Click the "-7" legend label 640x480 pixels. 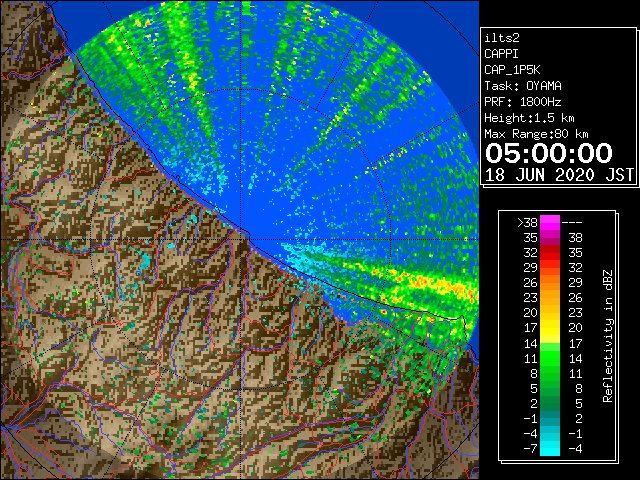click(x=530, y=449)
